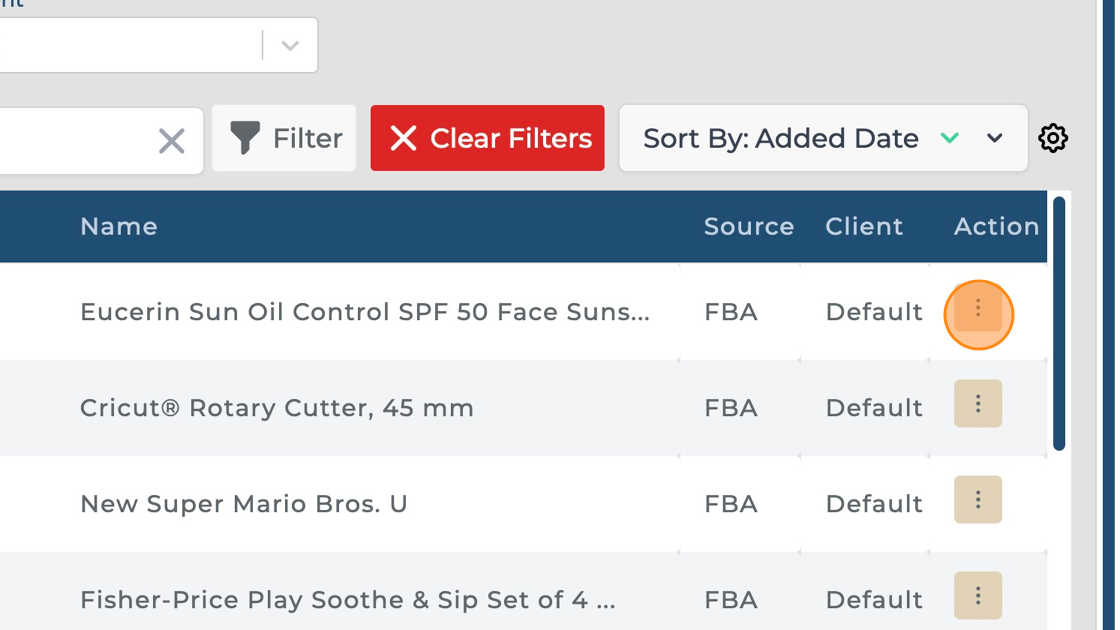
Task: Open action menu for New Super Mario Bros. U
Action: tap(978, 499)
